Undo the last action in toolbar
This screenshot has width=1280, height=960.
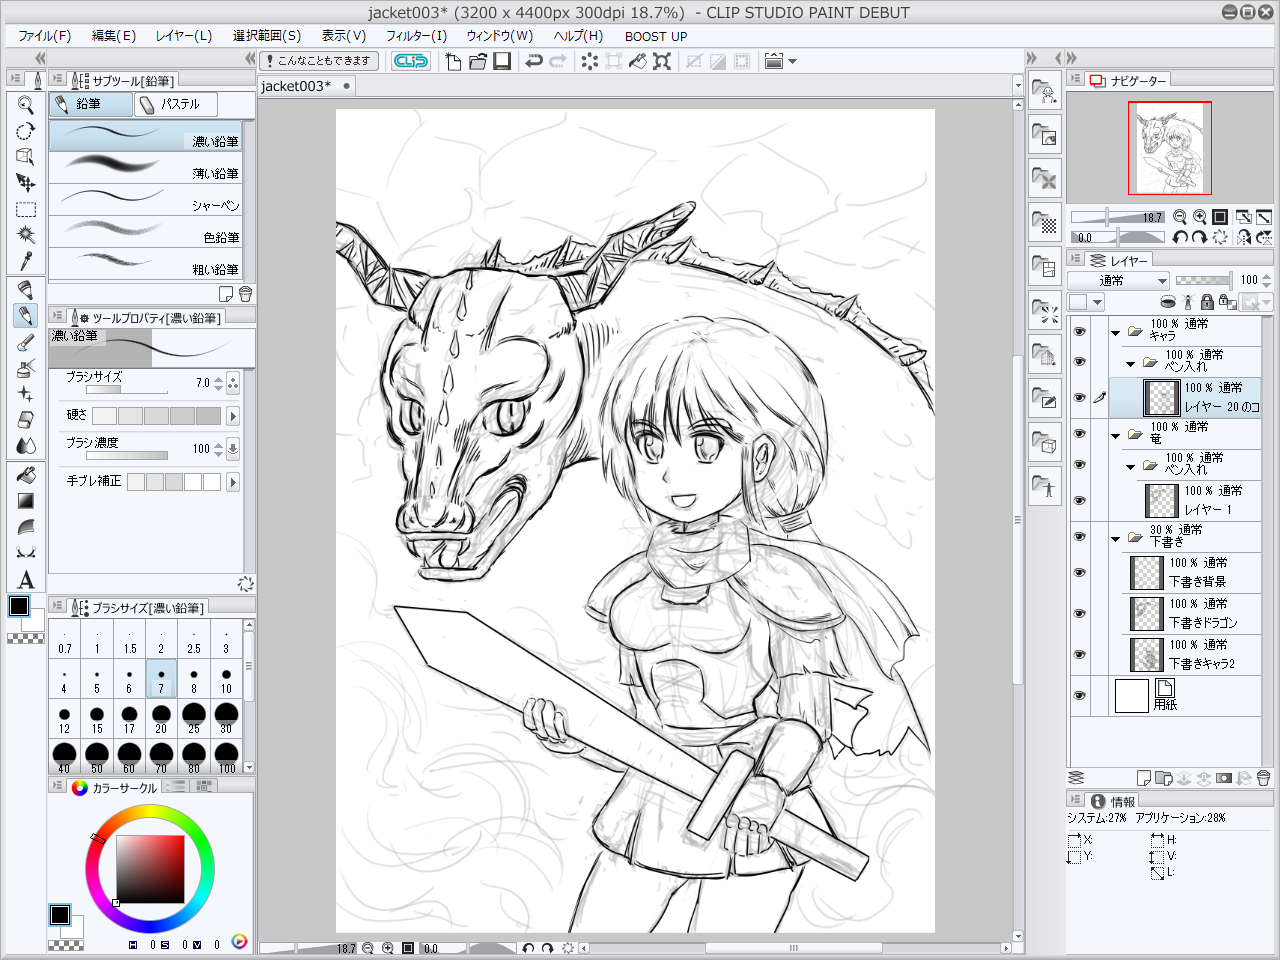534,61
